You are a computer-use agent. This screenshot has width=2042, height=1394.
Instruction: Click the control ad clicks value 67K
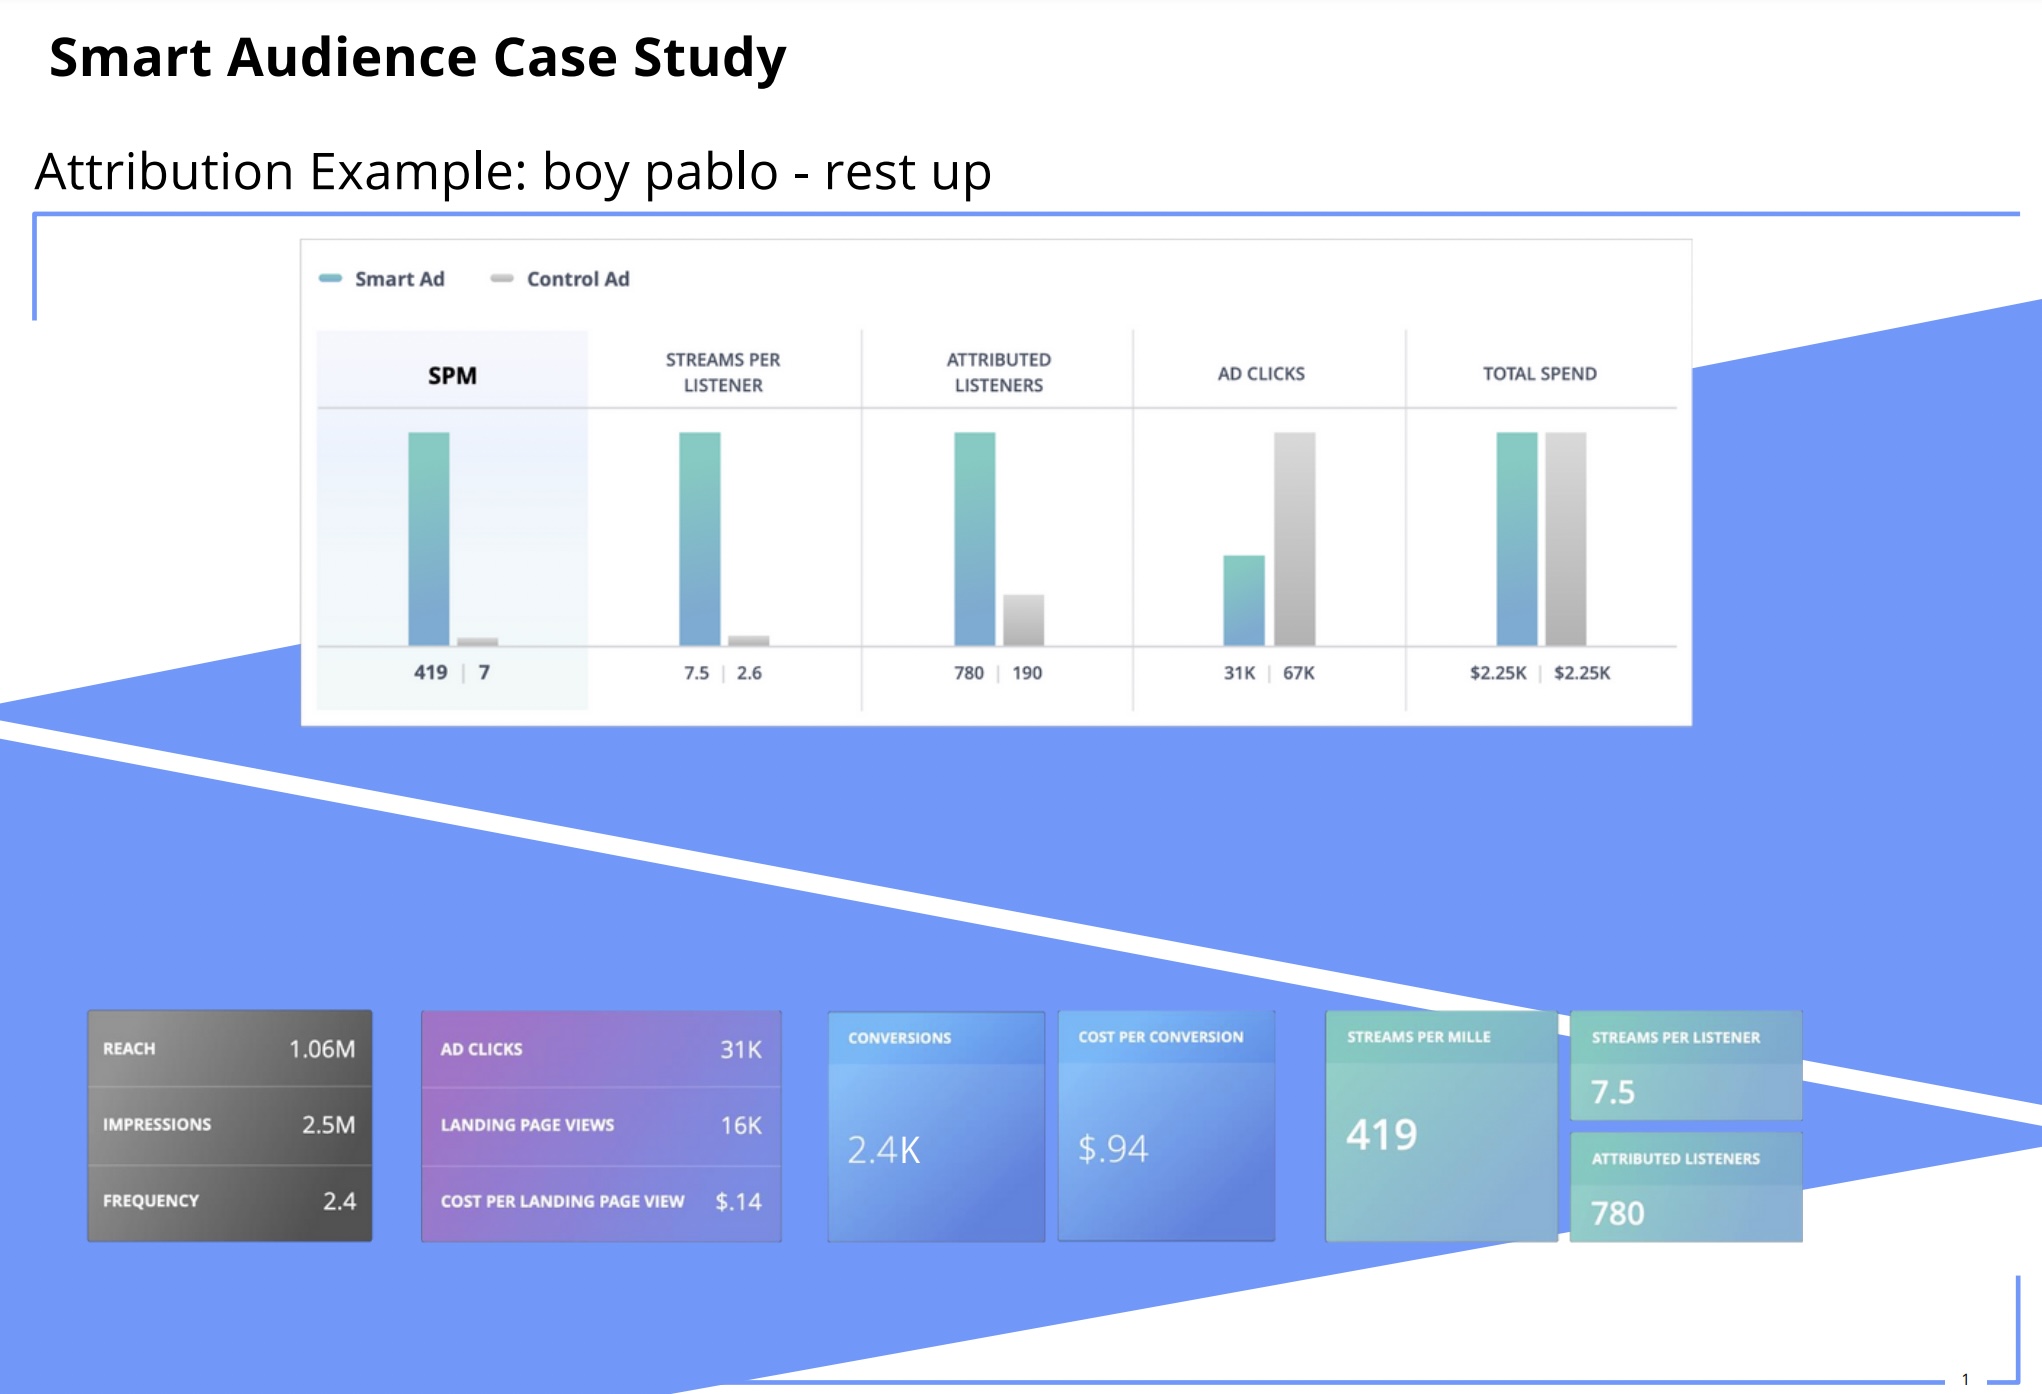click(1299, 673)
